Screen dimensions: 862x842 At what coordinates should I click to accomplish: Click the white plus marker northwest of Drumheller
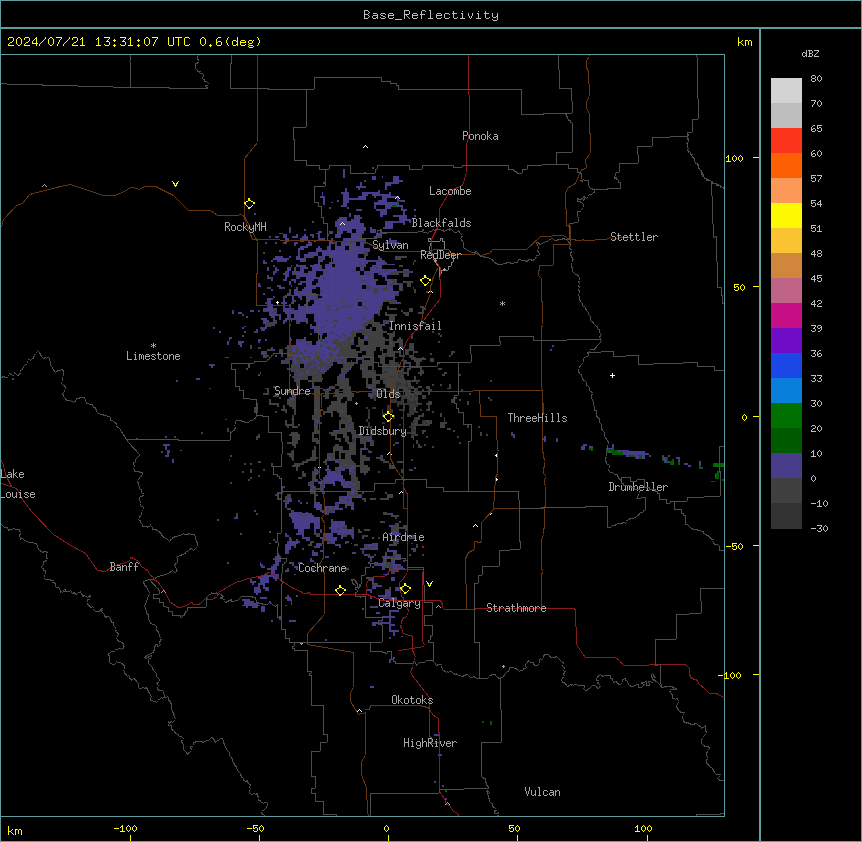(612, 375)
